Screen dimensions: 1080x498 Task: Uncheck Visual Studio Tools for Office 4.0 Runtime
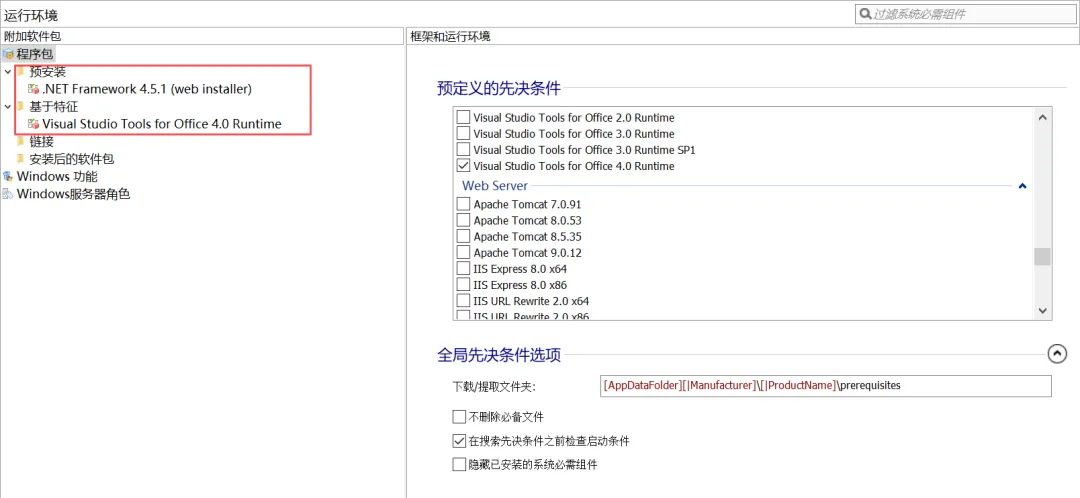(464, 166)
